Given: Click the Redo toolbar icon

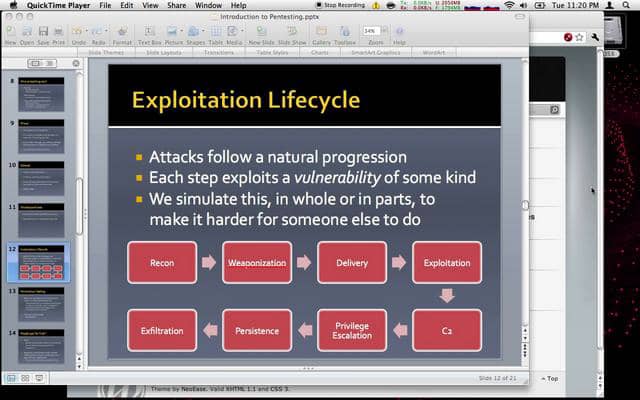Looking at the screenshot, I should (x=97, y=31).
